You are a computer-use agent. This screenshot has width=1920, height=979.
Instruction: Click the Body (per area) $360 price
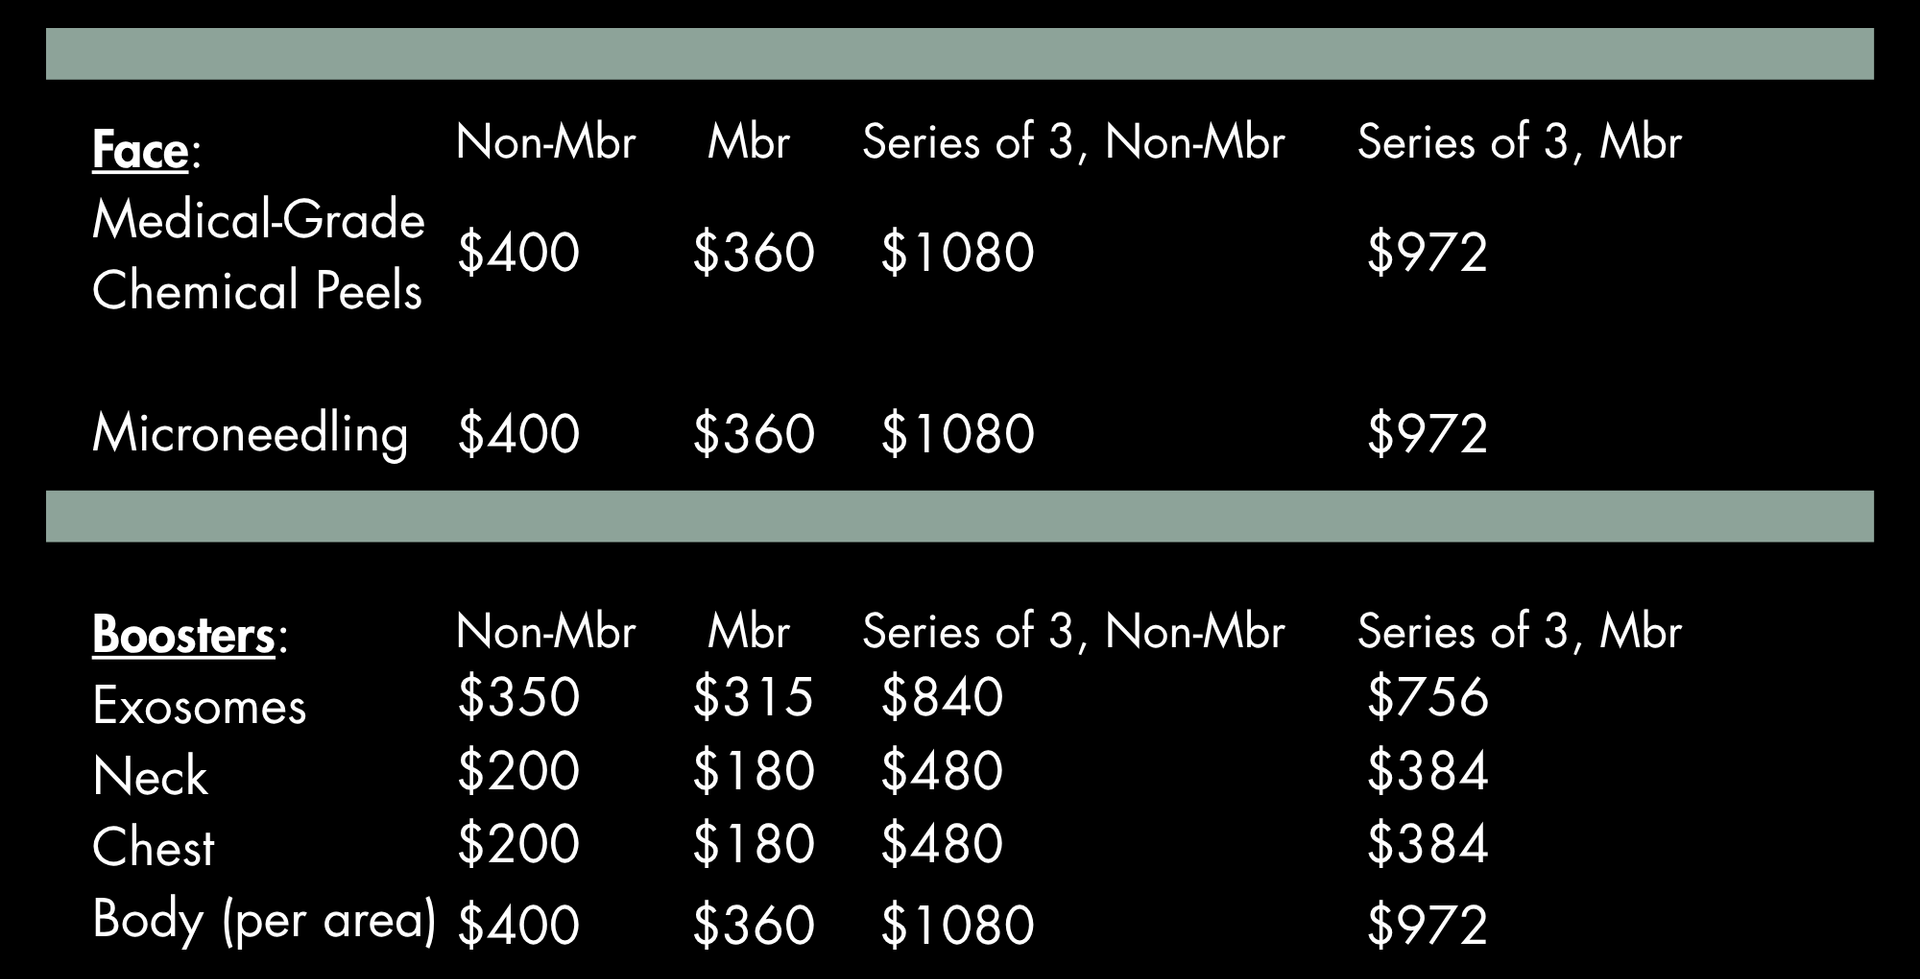753,925
